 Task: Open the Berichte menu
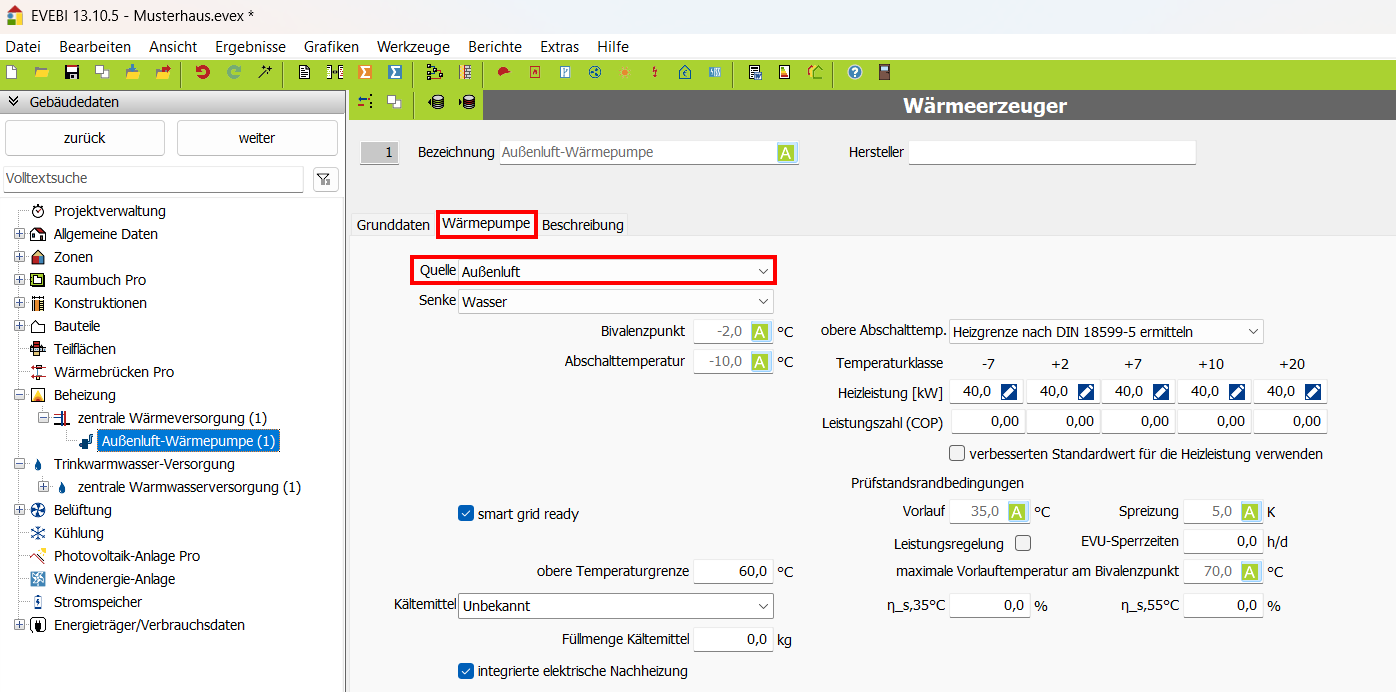494,47
